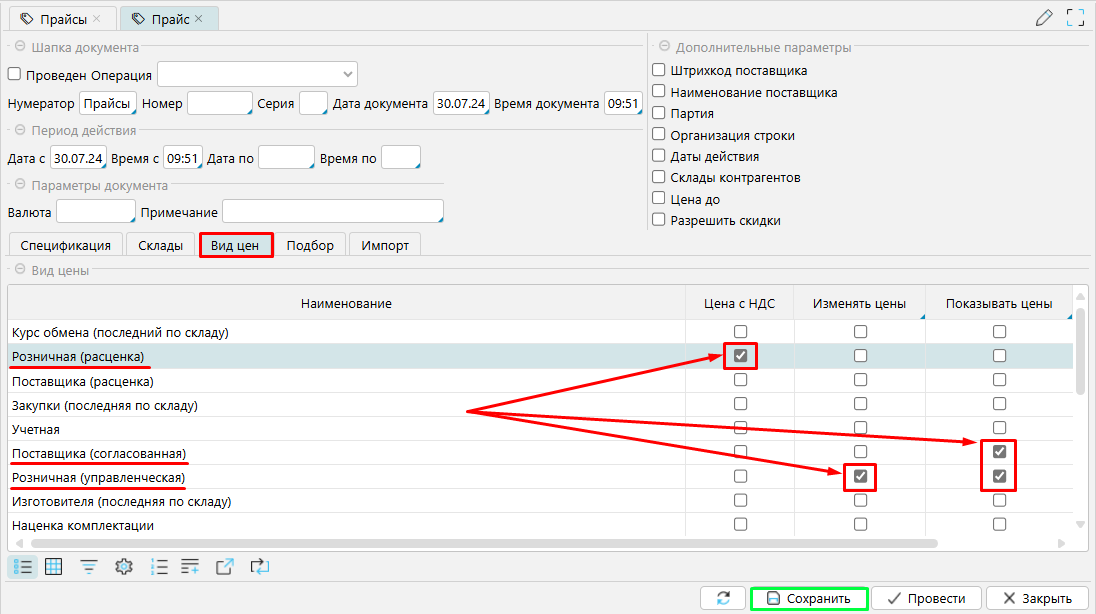This screenshot has height=614, width=1096.
Task: Click the Примечание input field
Action: 332,212
